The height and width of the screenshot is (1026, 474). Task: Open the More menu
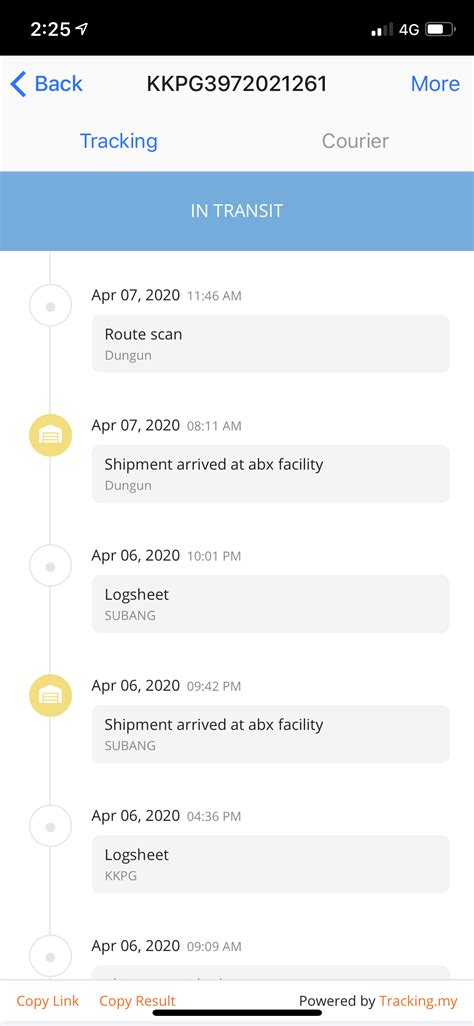[435, 84]
